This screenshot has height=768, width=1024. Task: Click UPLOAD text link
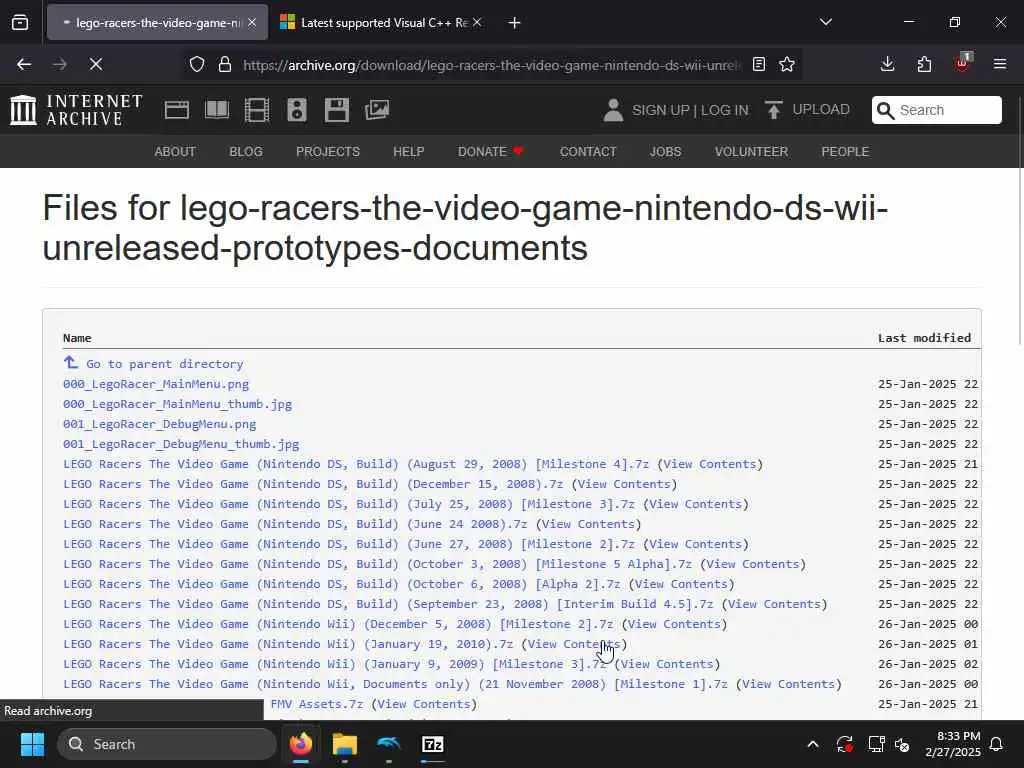[821, 109]
